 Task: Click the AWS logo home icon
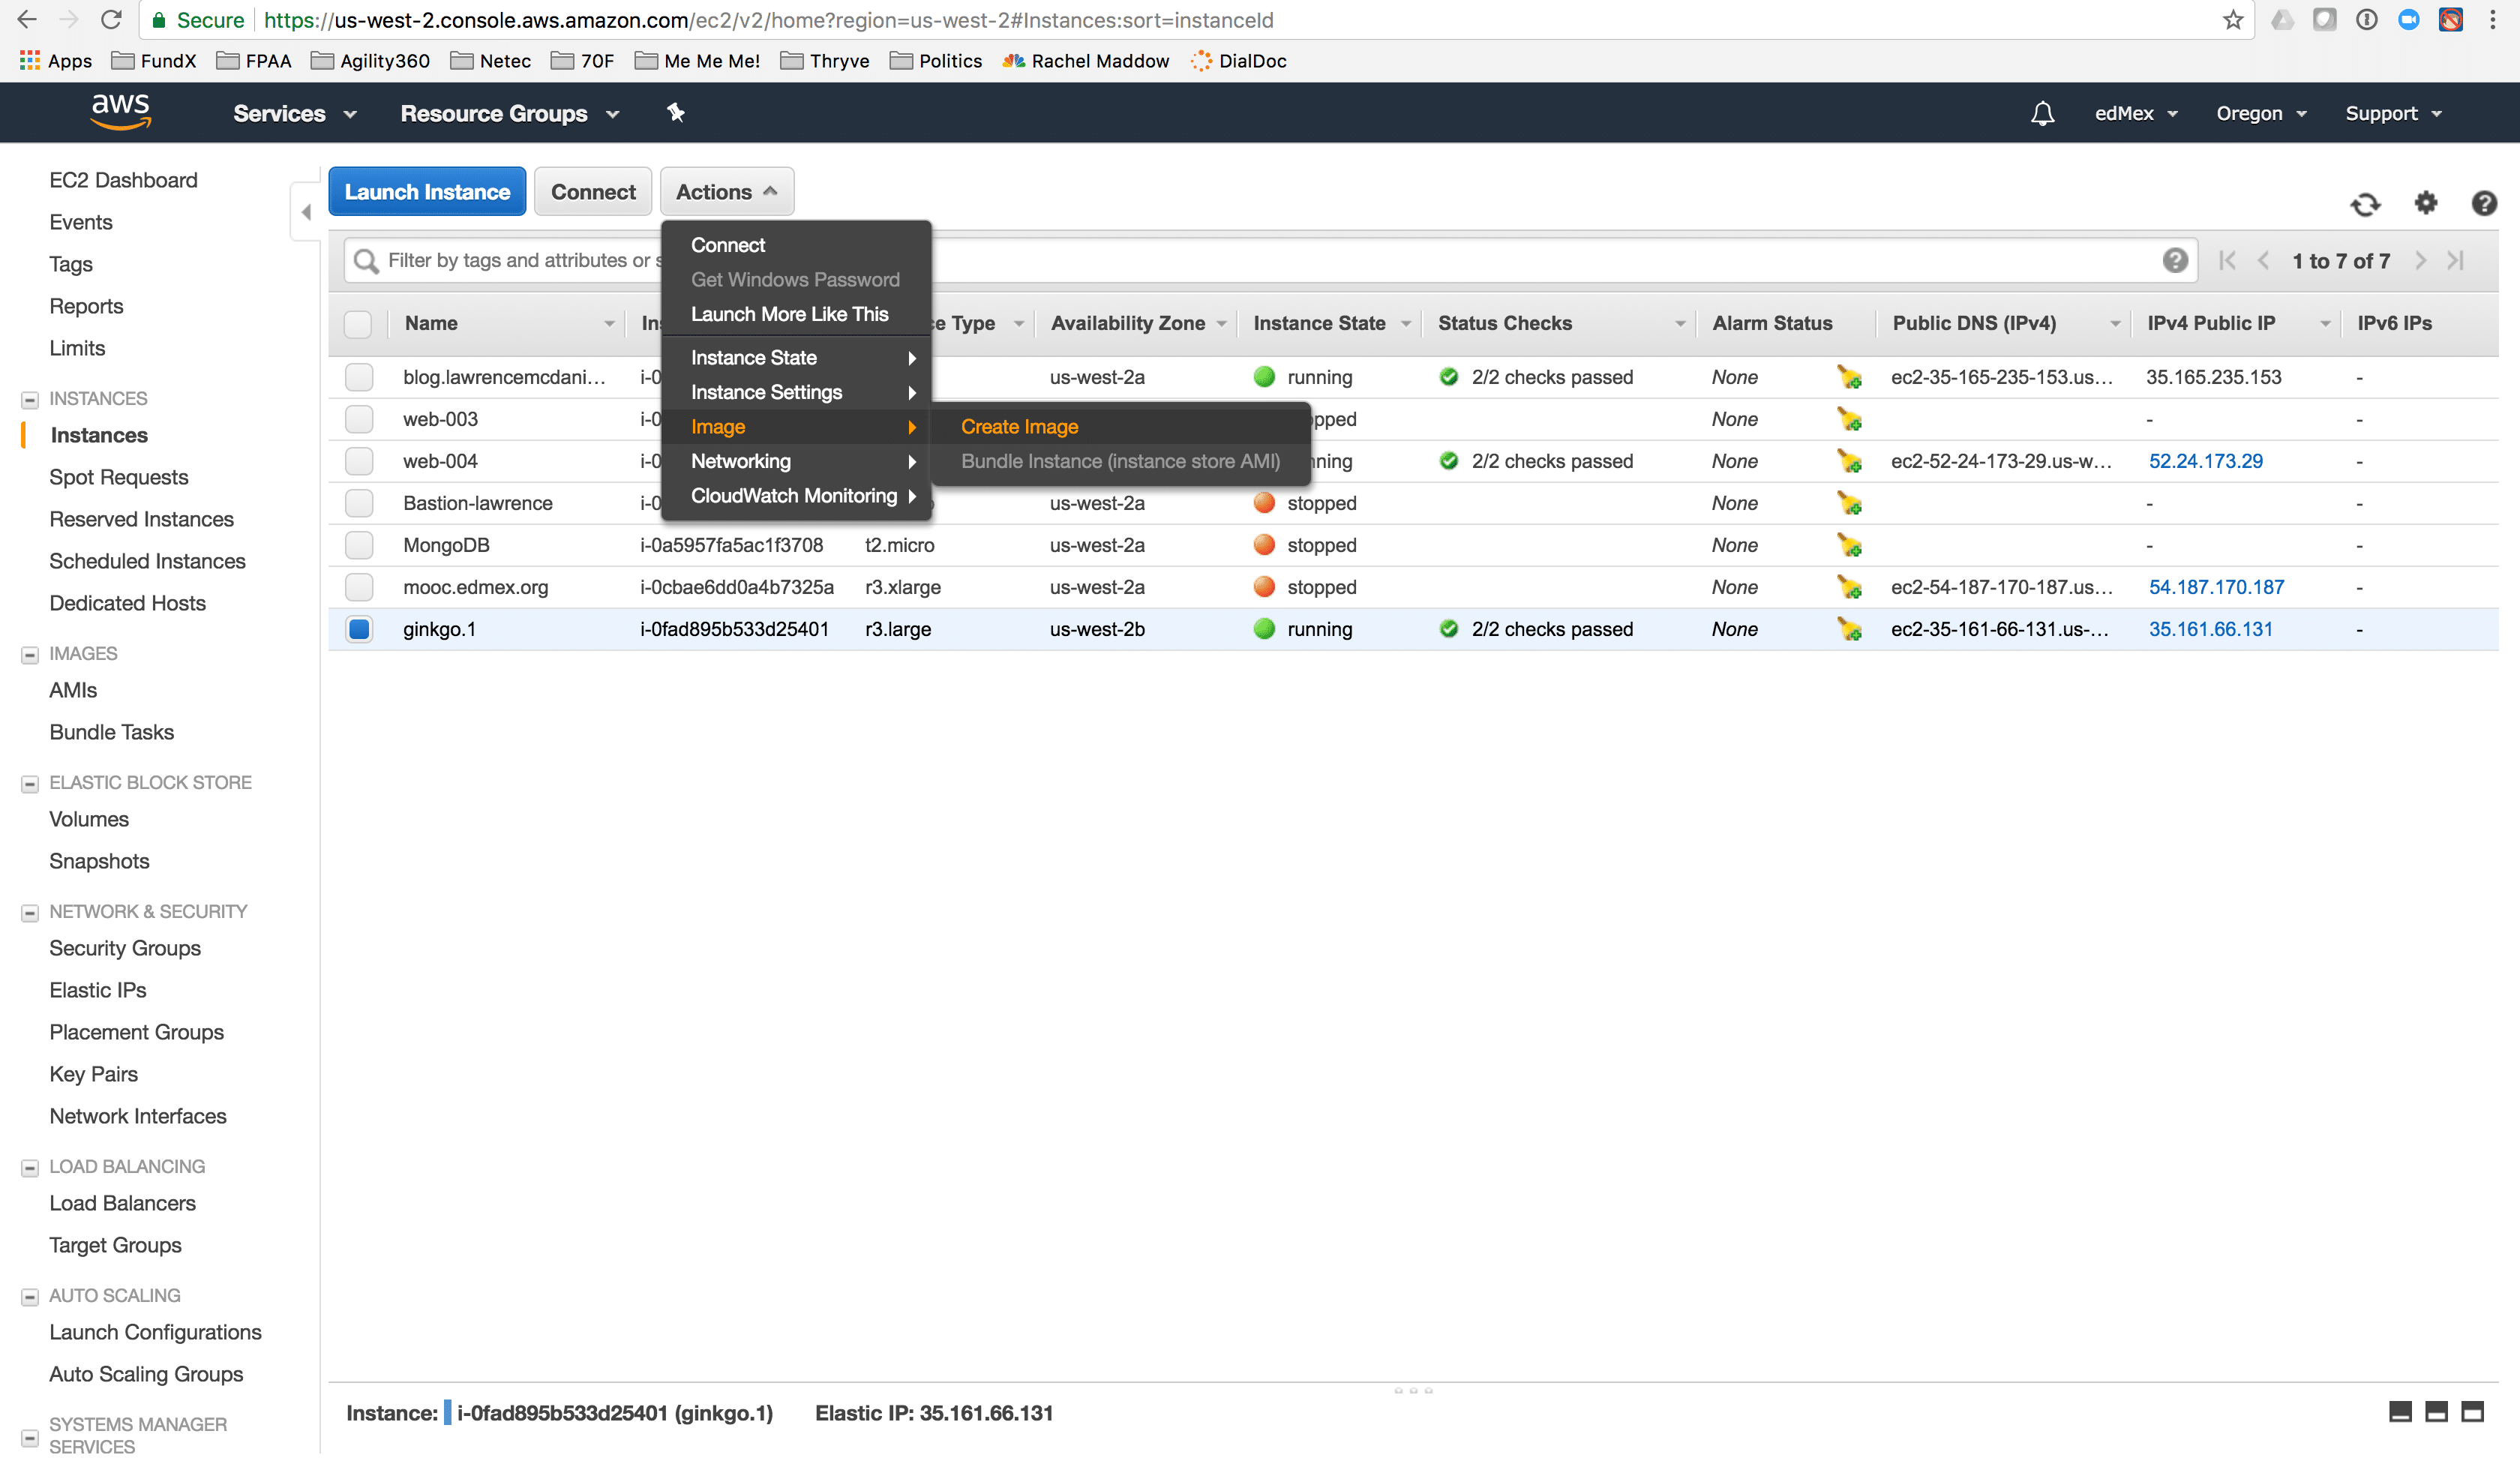point(120,112)
